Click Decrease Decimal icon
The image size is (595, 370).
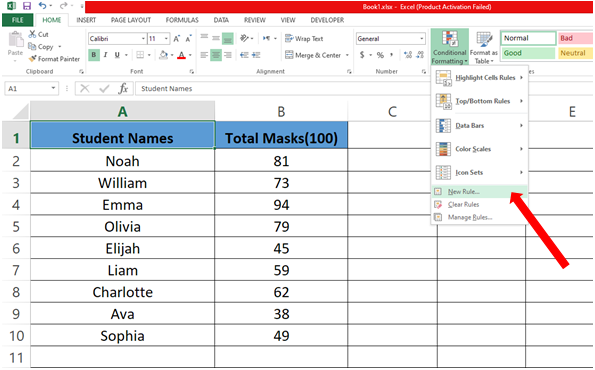pyautogui.click(x=420, y=55)
